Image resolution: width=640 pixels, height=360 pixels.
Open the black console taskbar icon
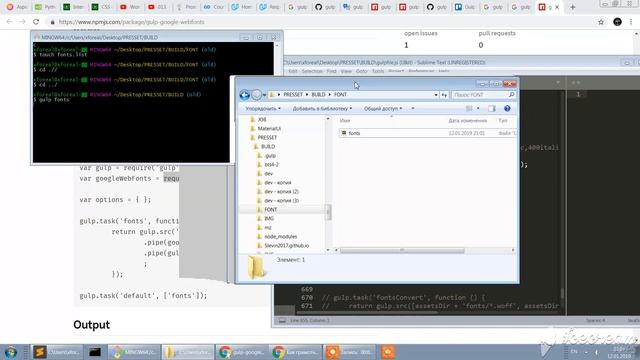point(95,352)
